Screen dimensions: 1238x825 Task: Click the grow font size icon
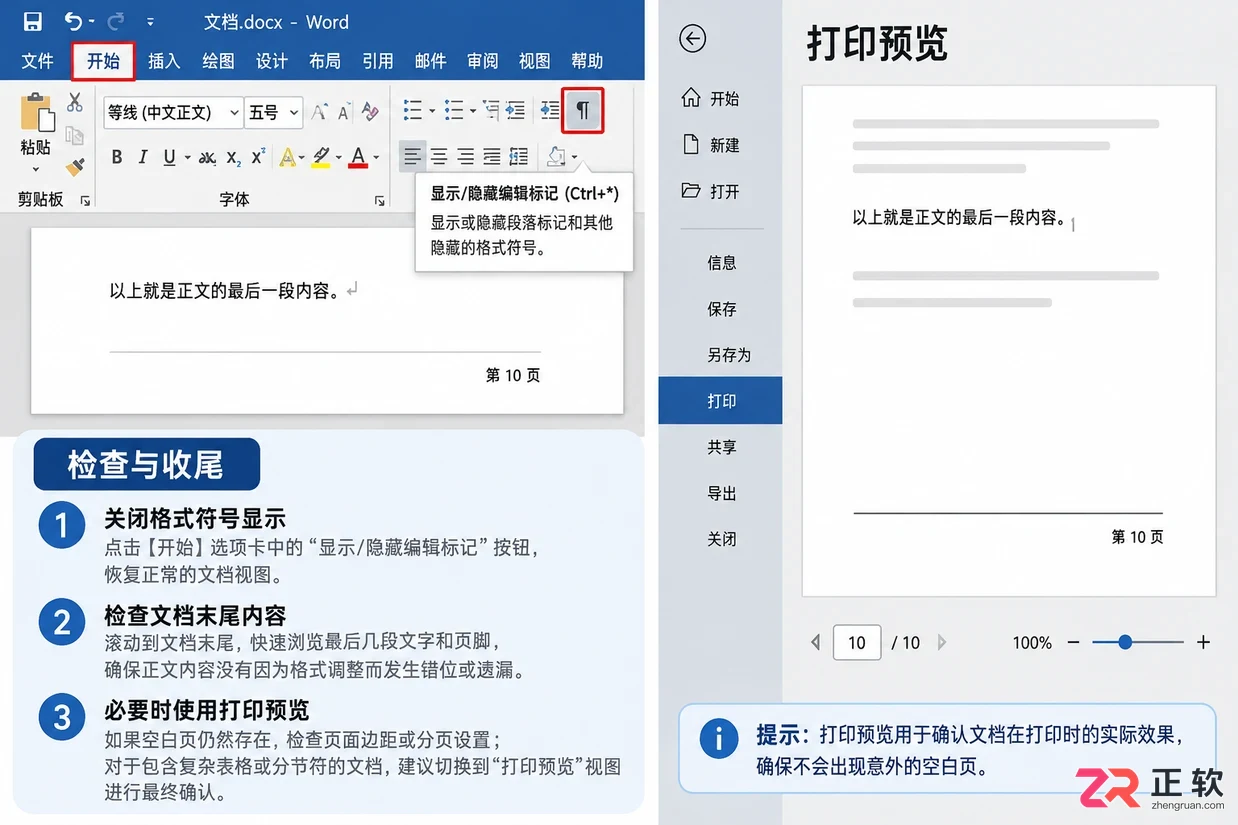click(319, 112)
